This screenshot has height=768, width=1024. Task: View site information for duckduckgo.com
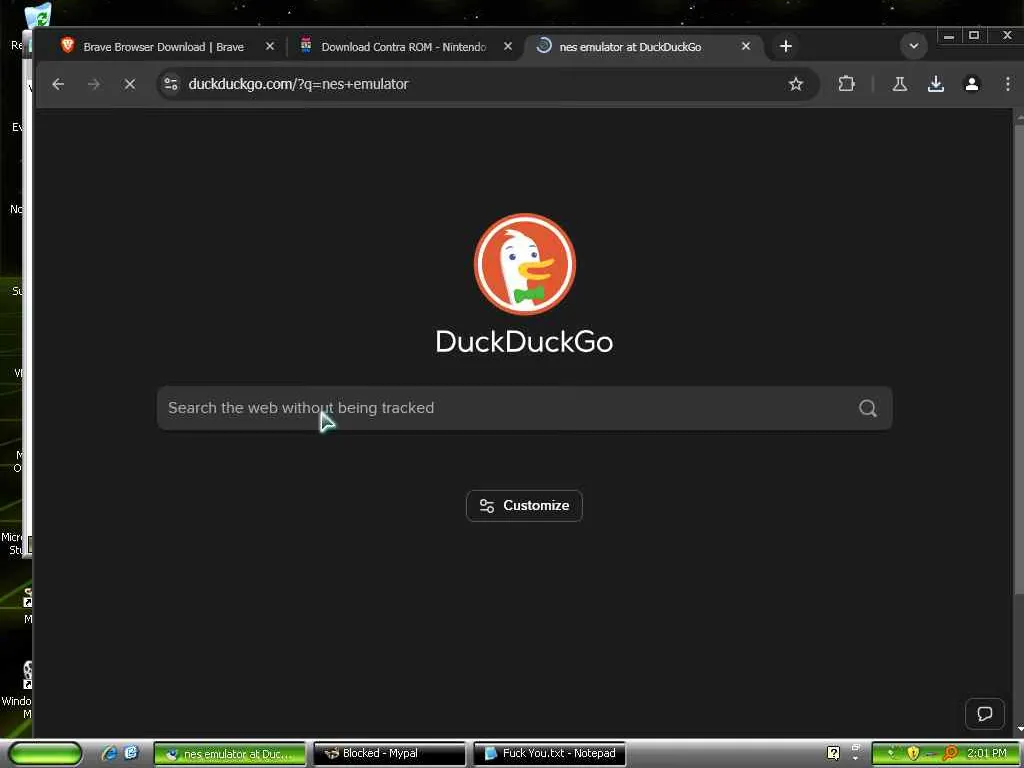[x=171, y=84]
